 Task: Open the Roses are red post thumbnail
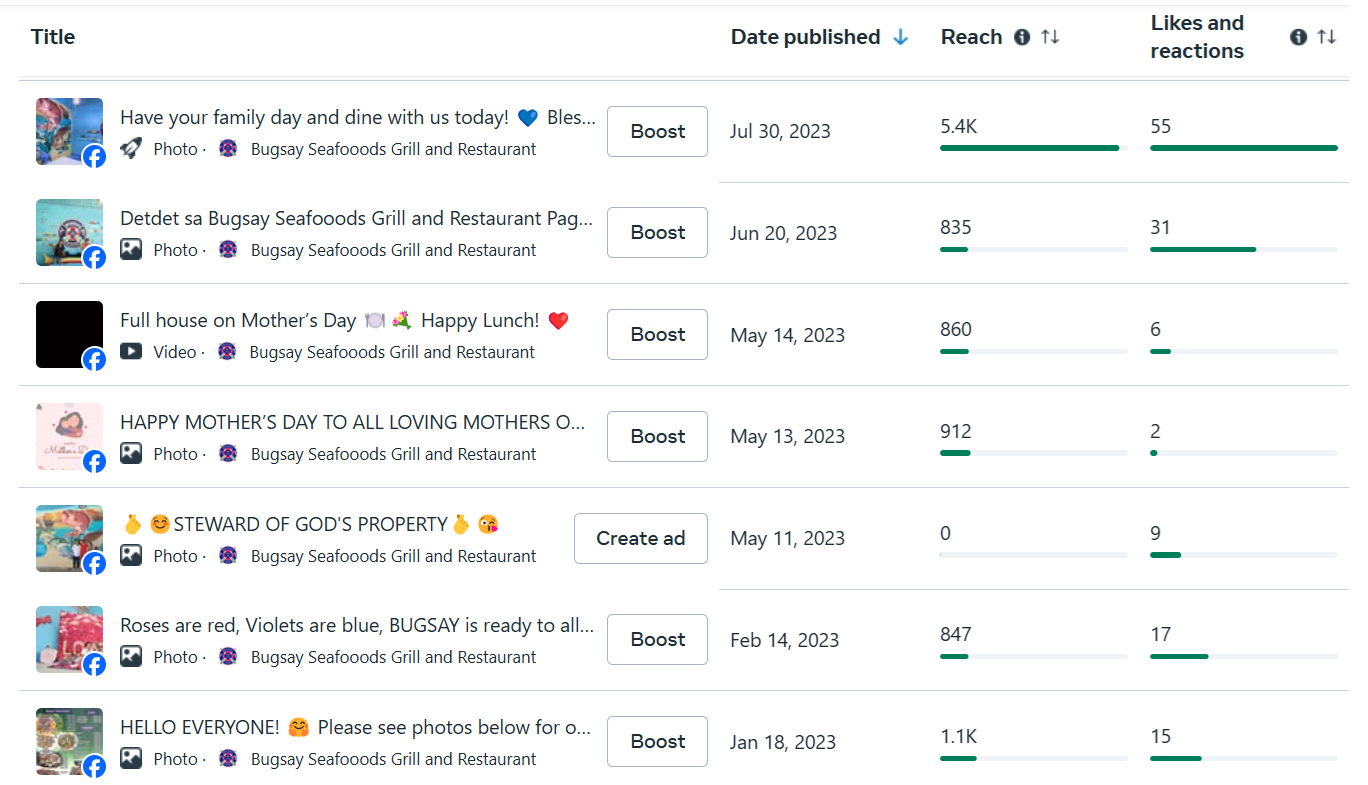[69, 639]
